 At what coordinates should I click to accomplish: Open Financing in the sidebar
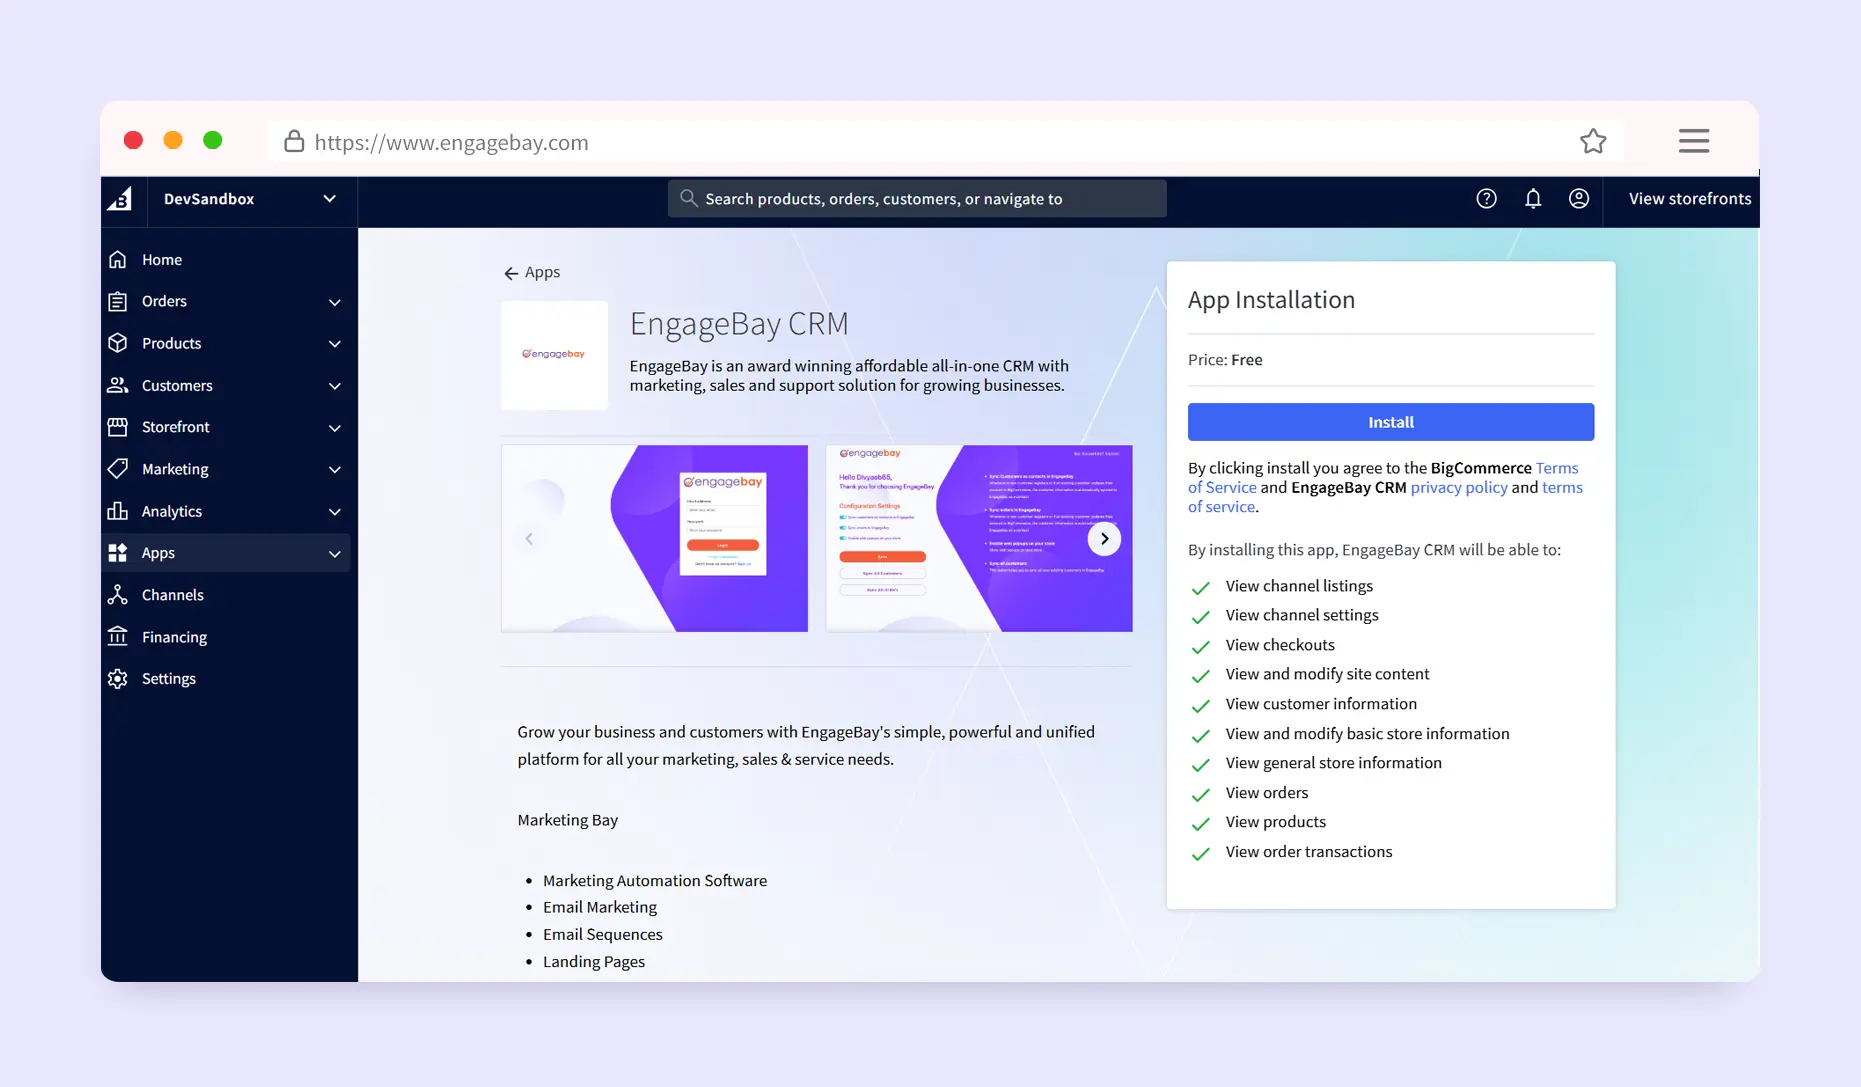click(174, 637)
